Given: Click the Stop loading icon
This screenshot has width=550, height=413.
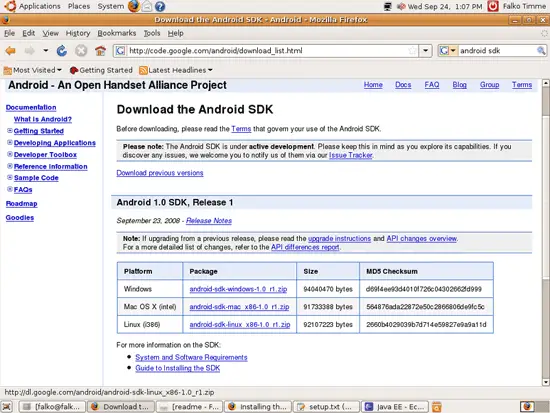Looking at the screenshot, I should [x=81, y=51].
